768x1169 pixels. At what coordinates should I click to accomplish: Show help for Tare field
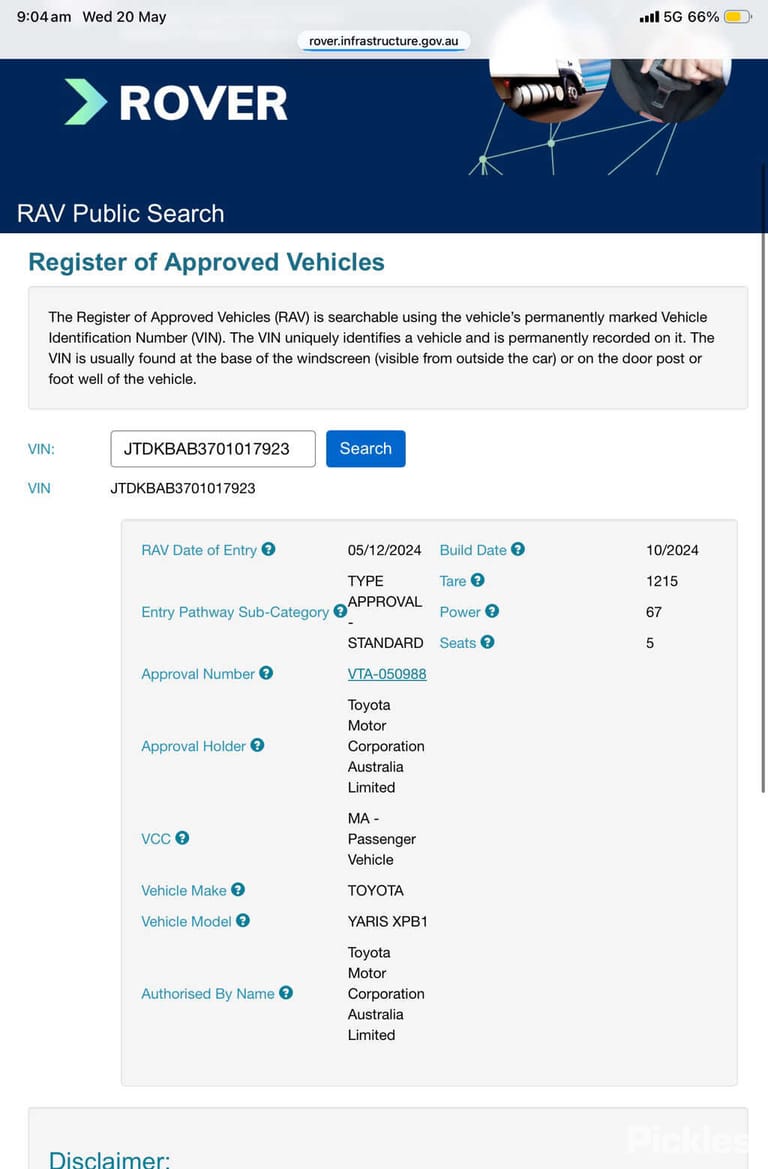(x=478, y=580)
